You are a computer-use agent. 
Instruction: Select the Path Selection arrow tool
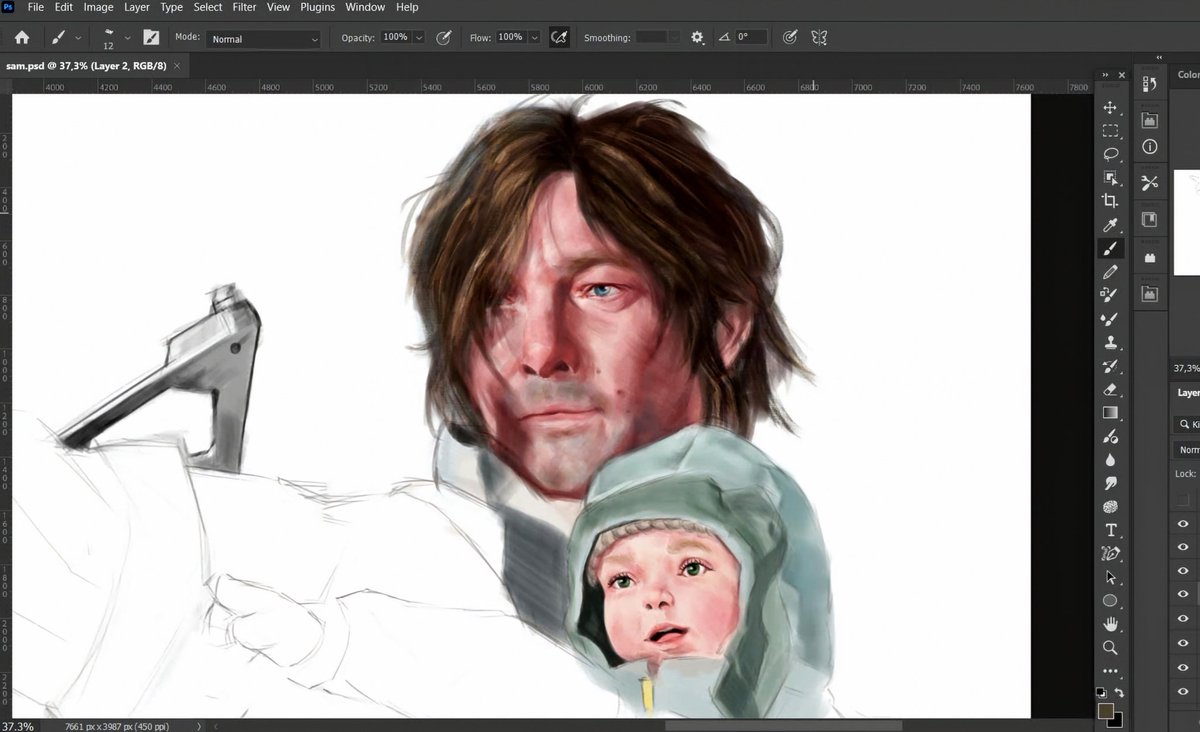point(1110,577)
